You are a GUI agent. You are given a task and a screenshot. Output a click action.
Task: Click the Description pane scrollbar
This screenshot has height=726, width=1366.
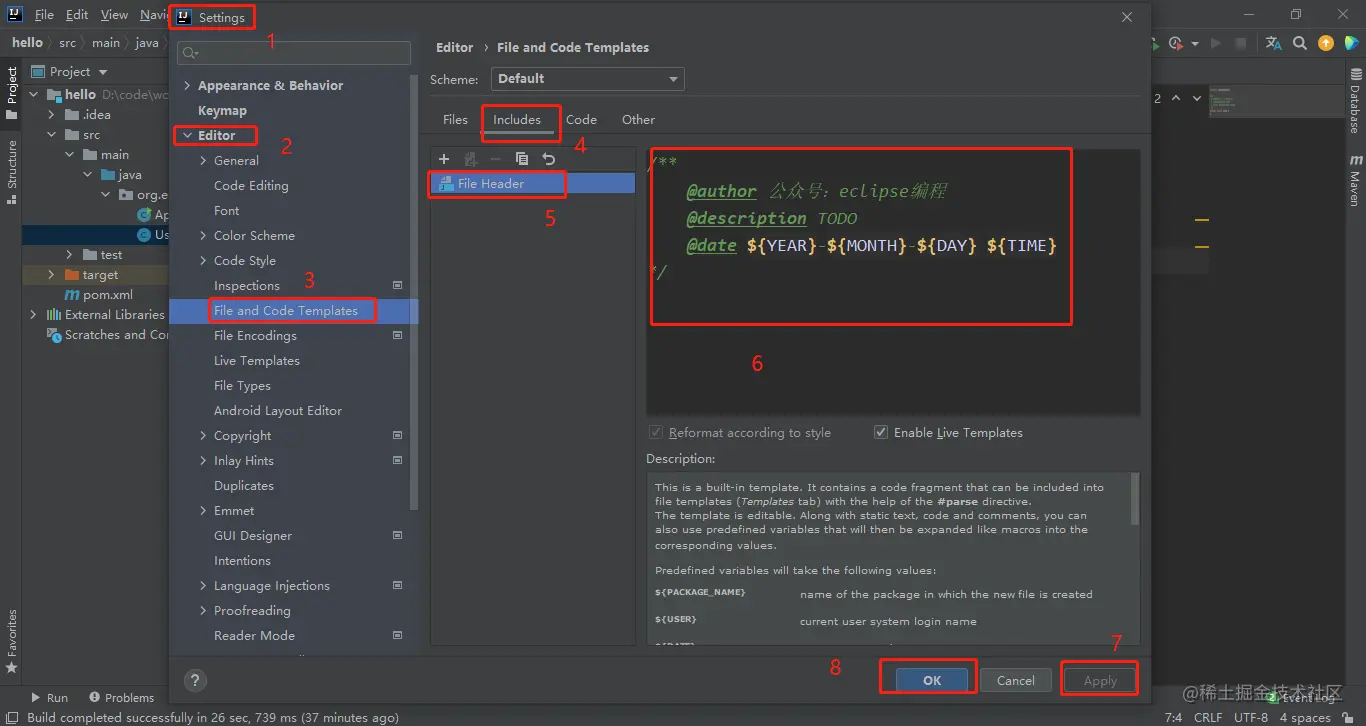point(1135,499)
